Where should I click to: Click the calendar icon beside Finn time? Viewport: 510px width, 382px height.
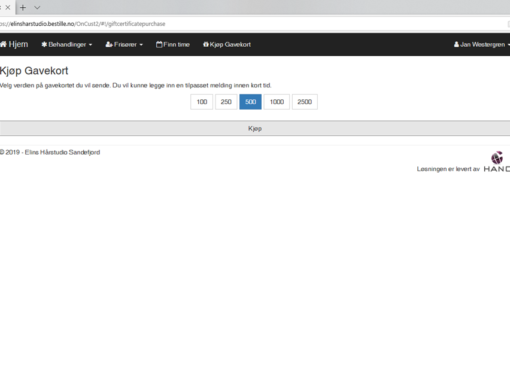coord(159,44)
